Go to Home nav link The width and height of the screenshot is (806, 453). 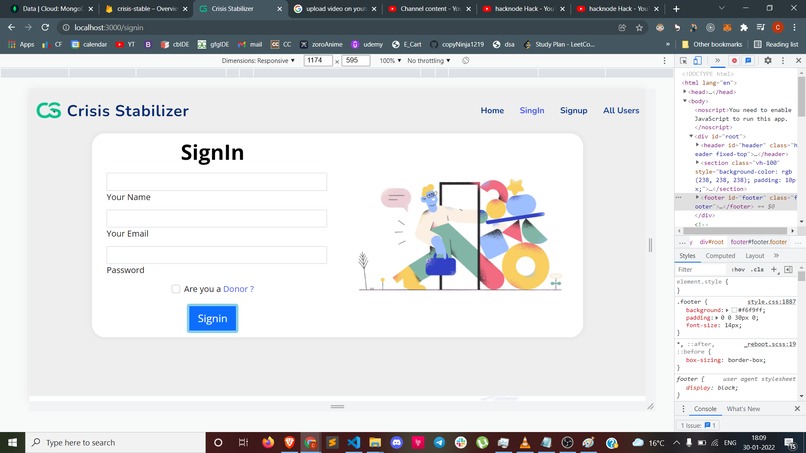(x=492, y=111)
